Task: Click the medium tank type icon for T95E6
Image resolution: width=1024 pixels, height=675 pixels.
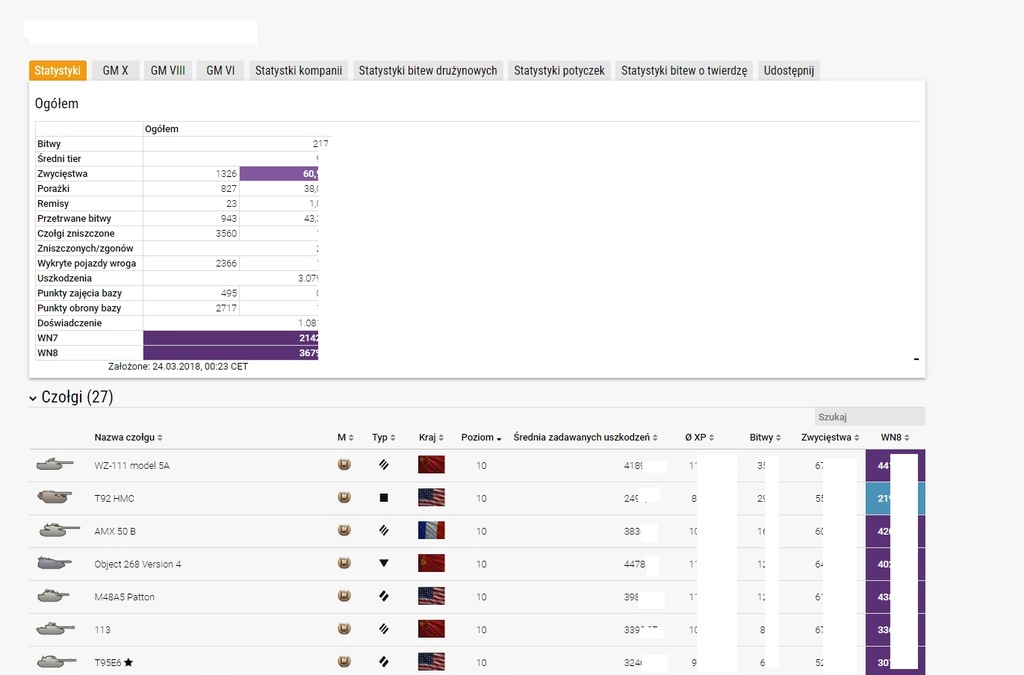Action: (384, 661)
